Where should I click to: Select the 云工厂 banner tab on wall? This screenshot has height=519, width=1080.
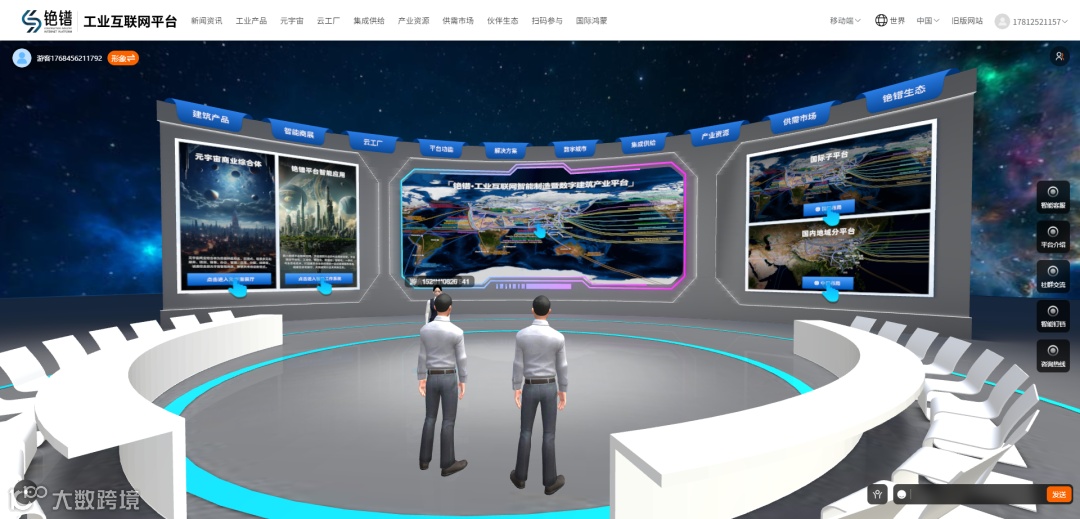point(373,142)
